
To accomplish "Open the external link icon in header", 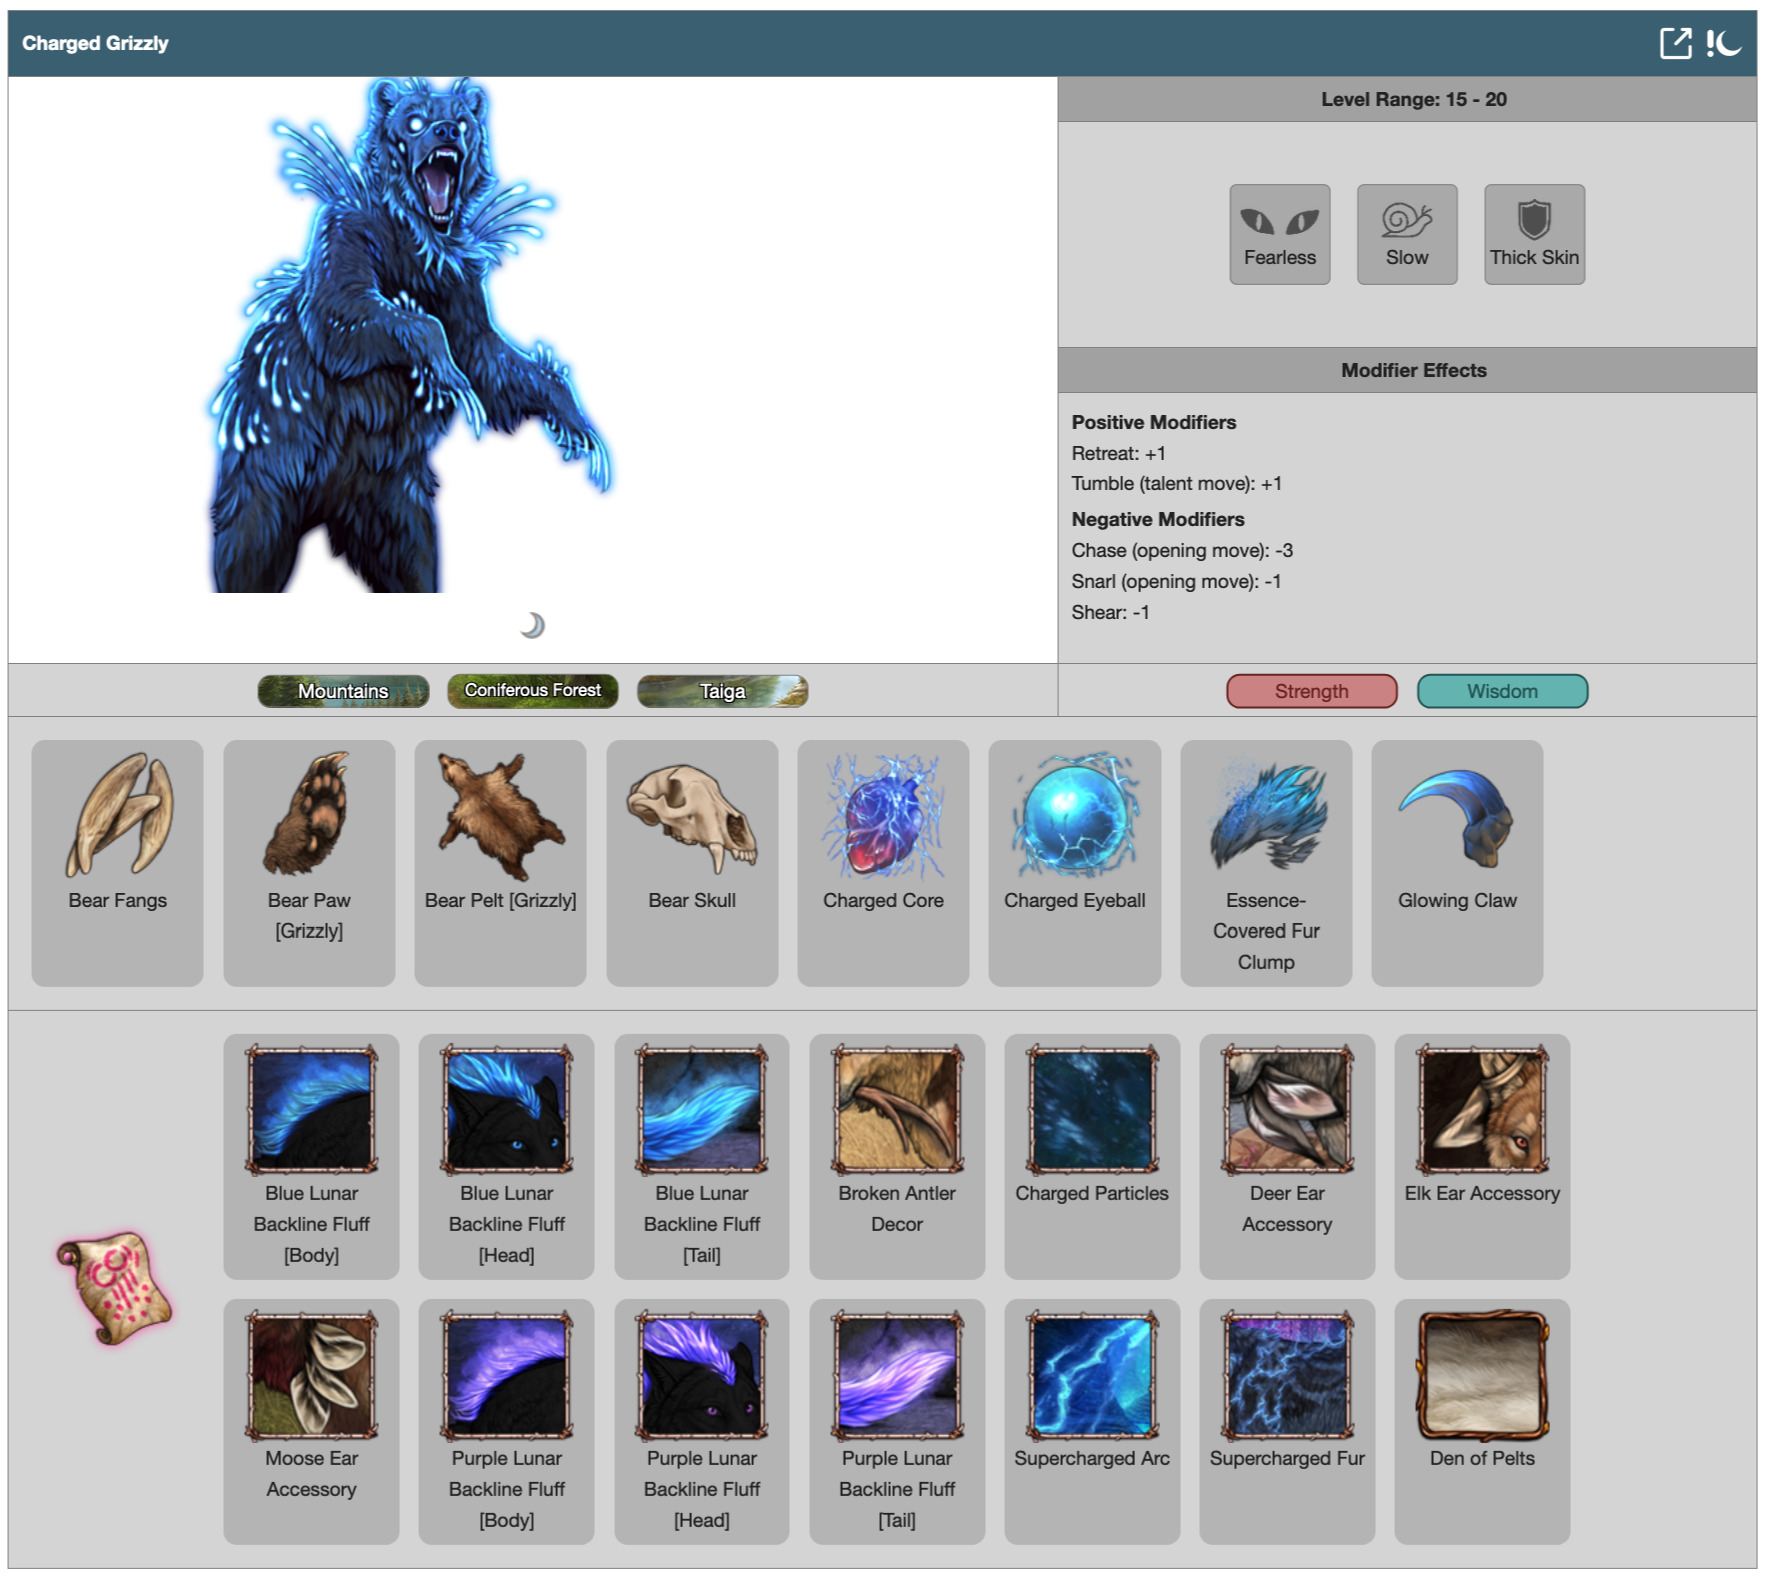I will click(1676, 43).
